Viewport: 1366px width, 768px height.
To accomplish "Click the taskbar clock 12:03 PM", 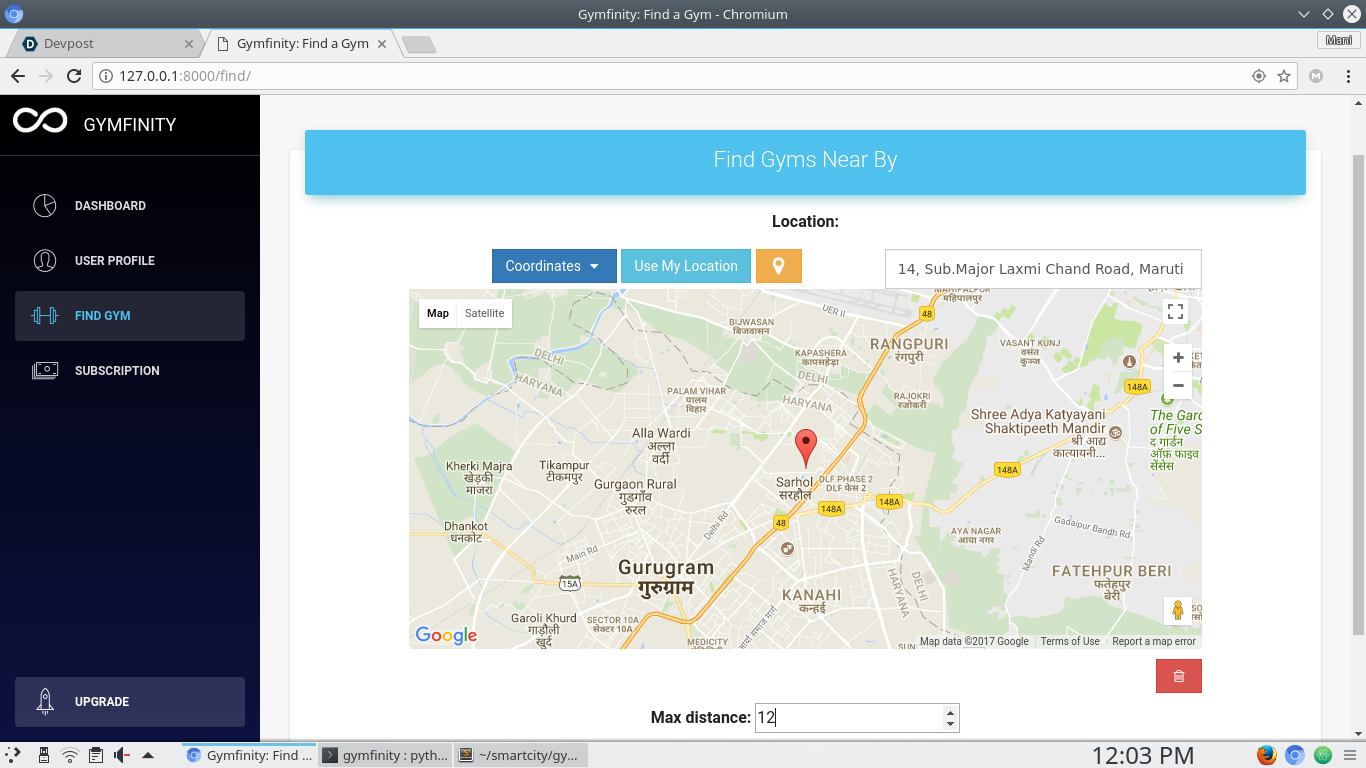I will 1142,755.
